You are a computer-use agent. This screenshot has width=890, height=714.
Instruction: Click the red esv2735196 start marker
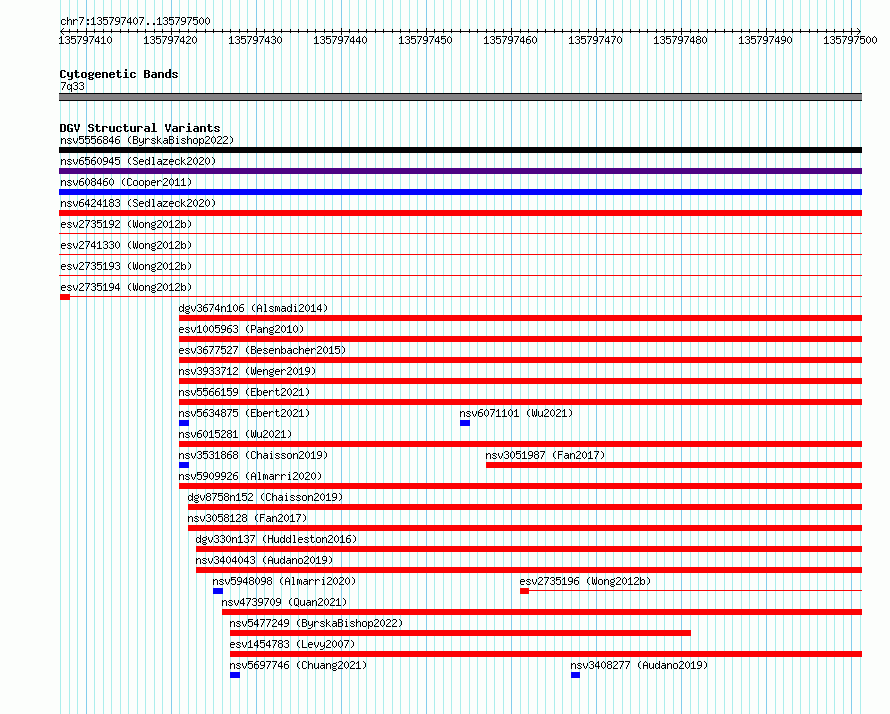click(524, 591)
